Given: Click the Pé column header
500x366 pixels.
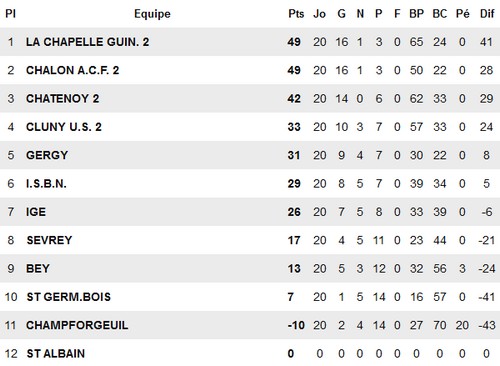Looking at the screenshot, I should coord(462,14).
